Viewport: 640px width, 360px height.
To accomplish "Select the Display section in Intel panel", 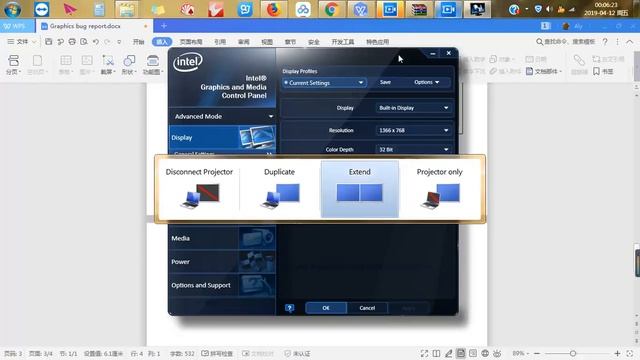I will tap(223, 138).
